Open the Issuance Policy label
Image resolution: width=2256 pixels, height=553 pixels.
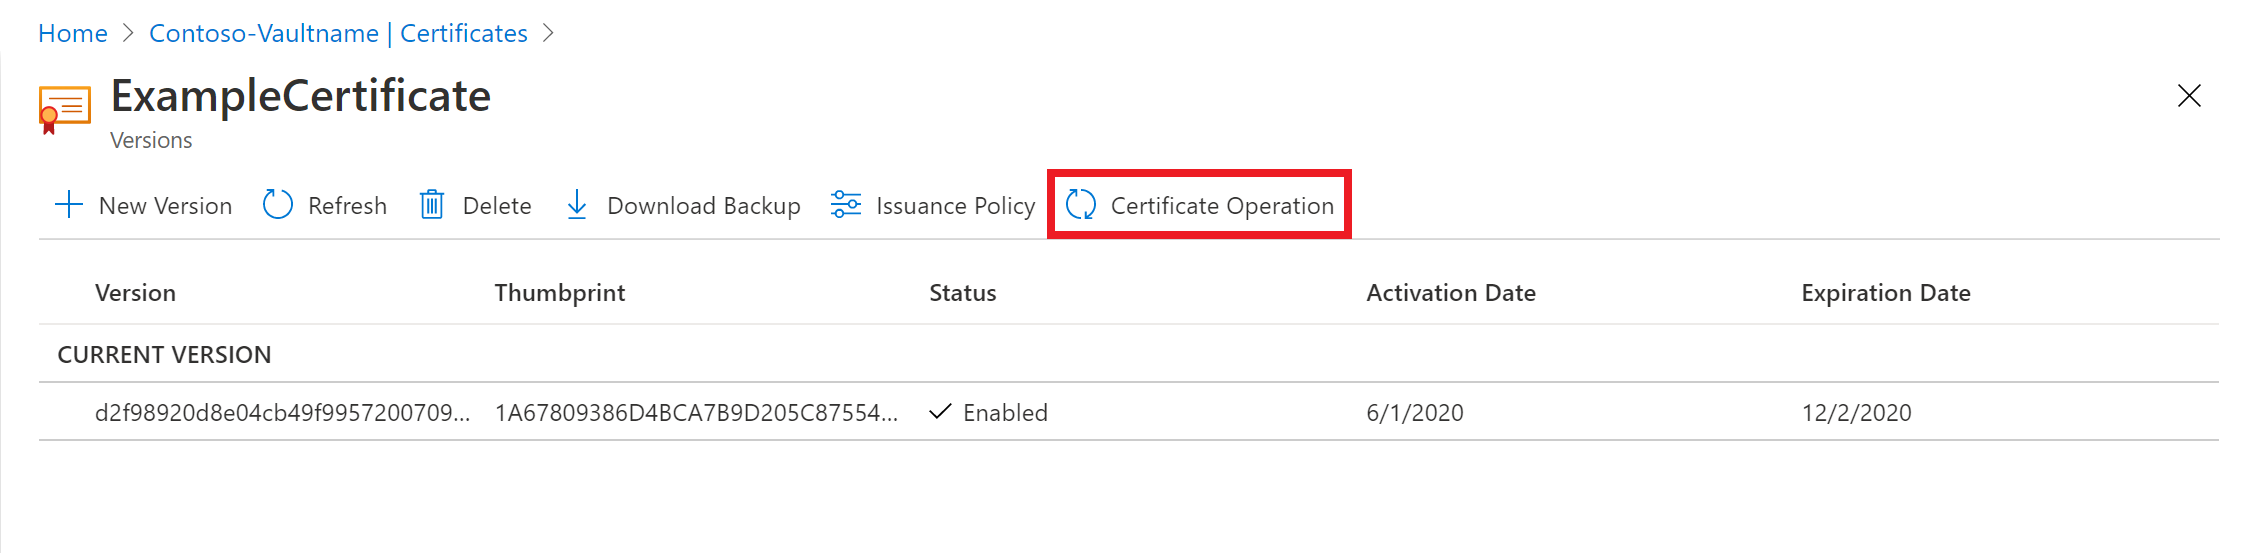(x=955, y=206)
